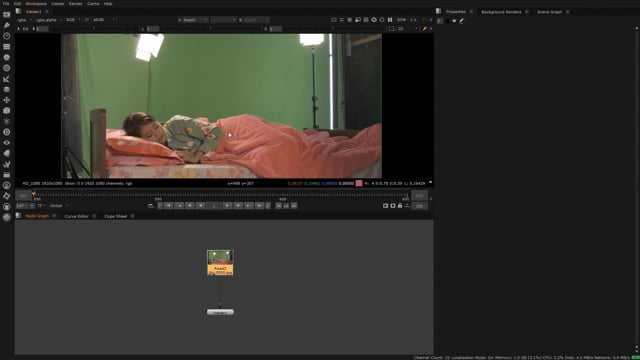Screen dimensions: 640x360
Task: Open the Keyer nodes toolbar menu
Action: coord(7,79)
